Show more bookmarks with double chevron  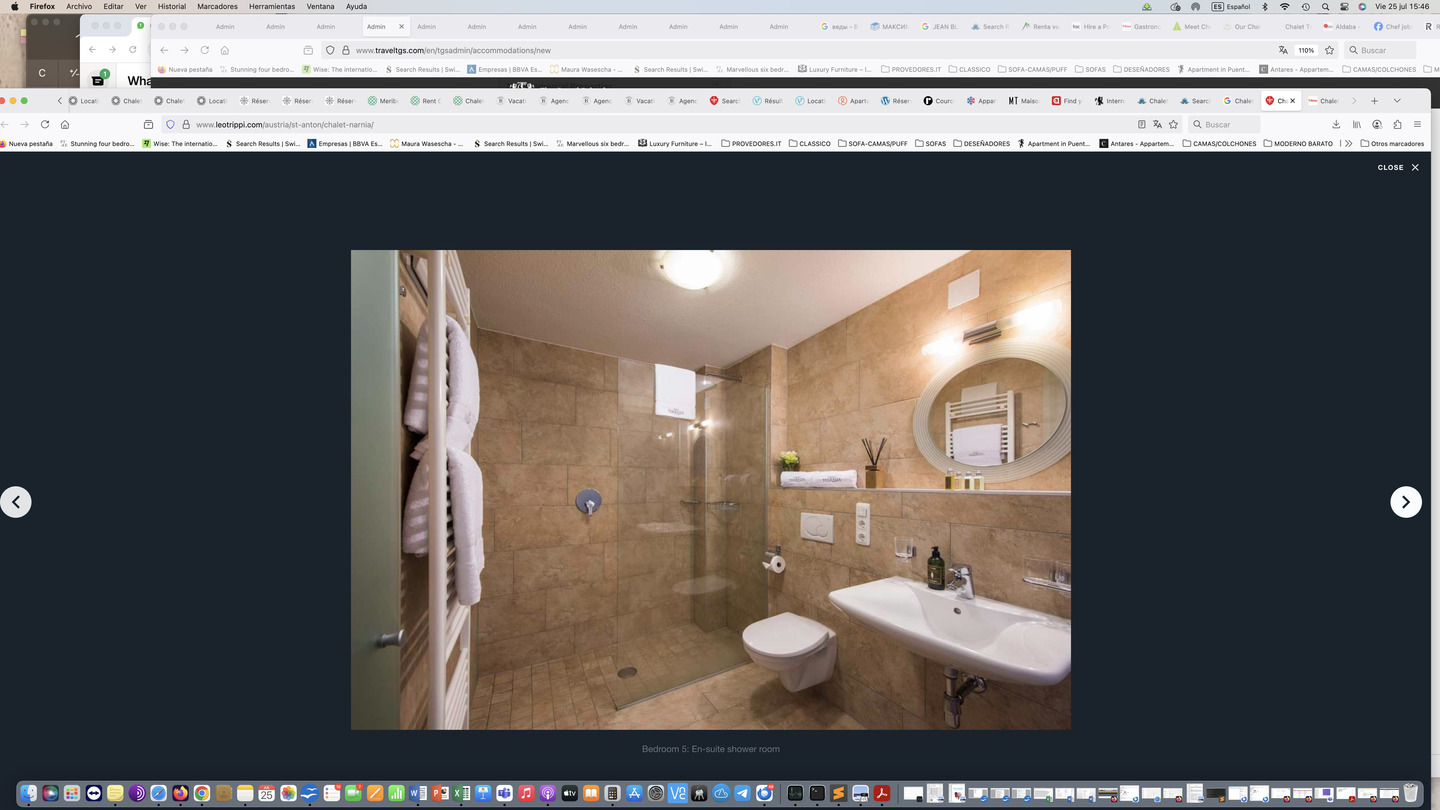[1348, 143]
